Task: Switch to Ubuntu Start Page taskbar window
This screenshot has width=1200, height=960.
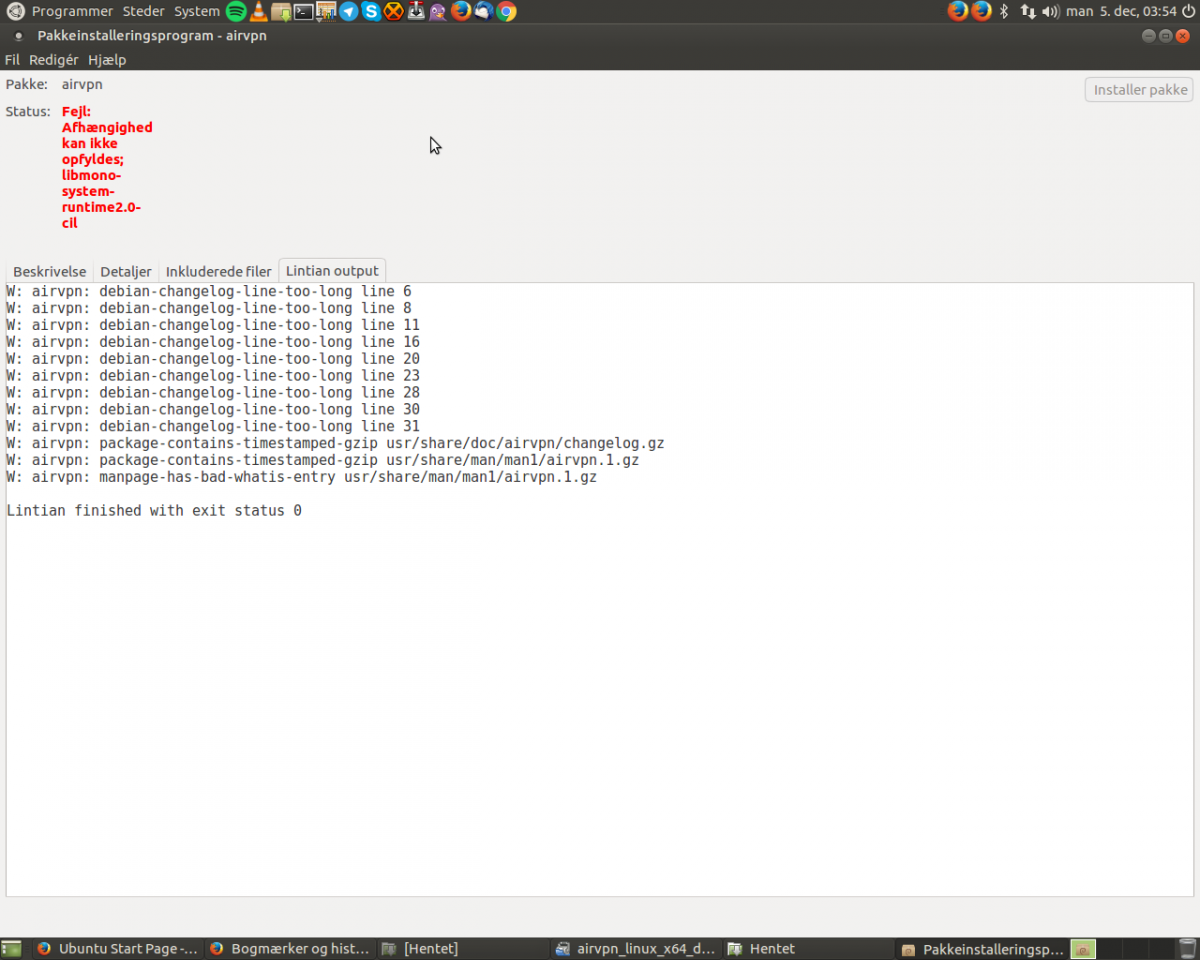Action: coord(116,949)
